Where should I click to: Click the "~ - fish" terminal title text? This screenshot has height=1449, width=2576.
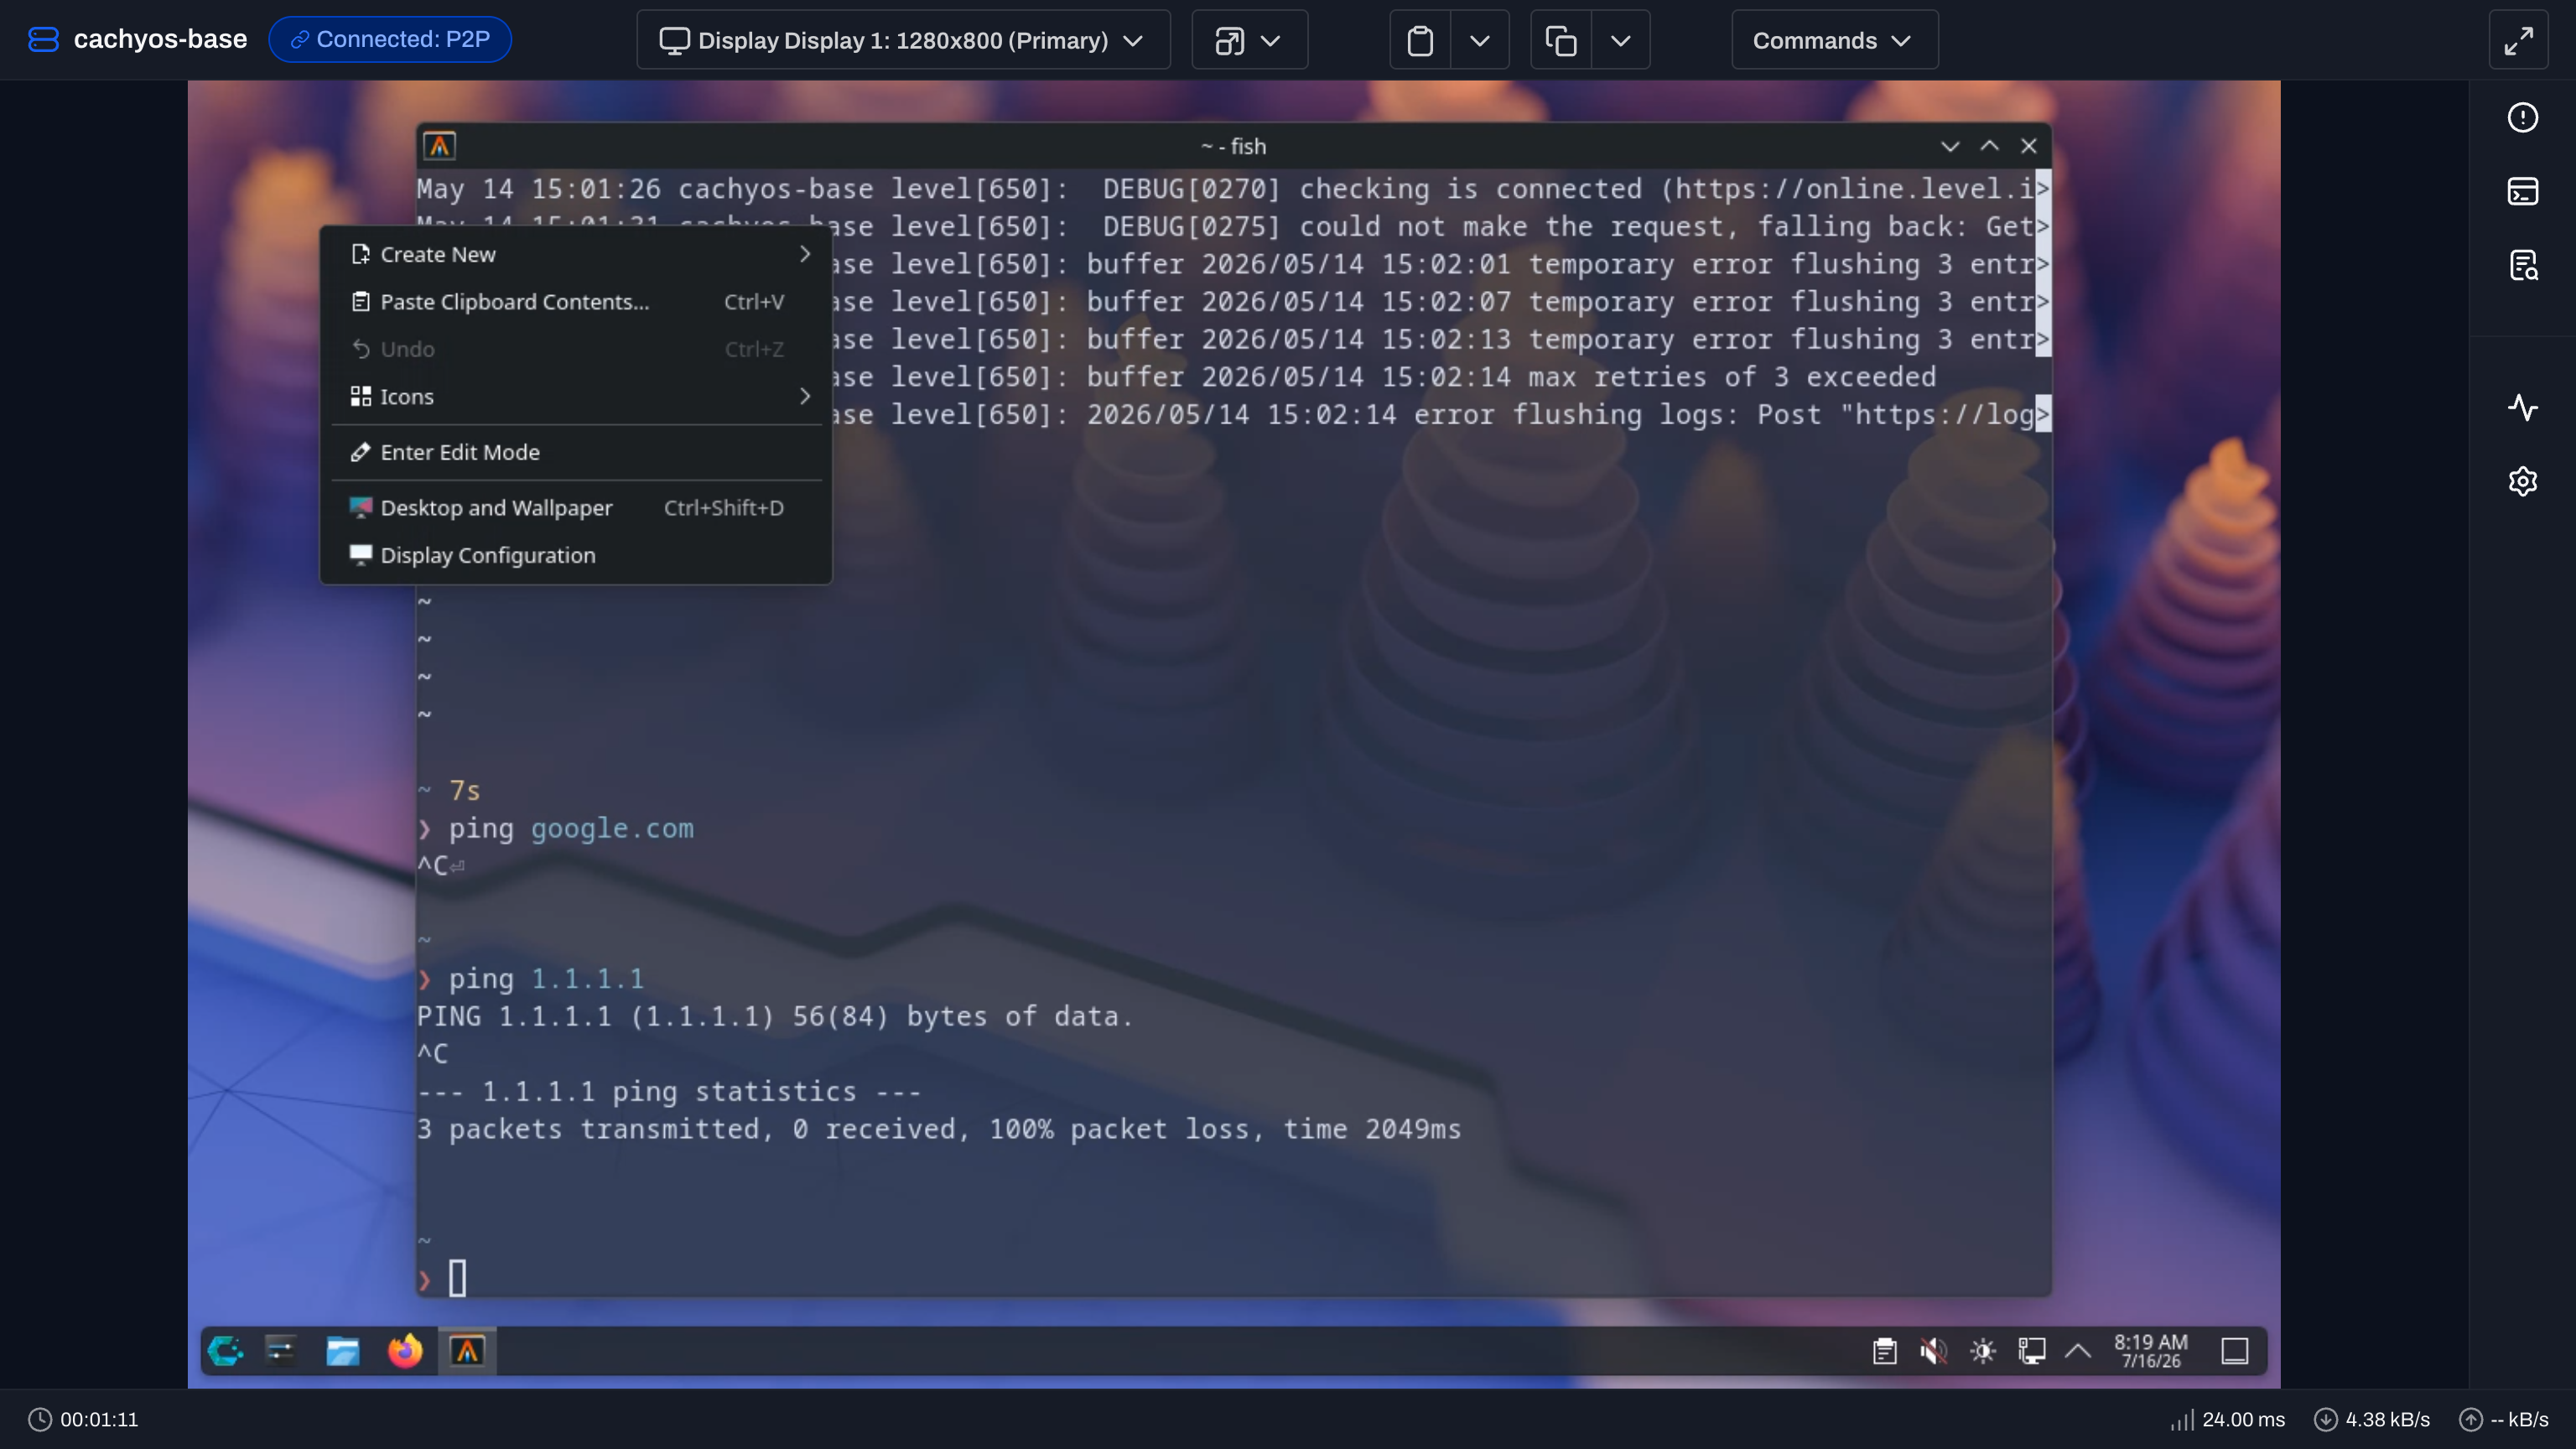[1233, 146]
